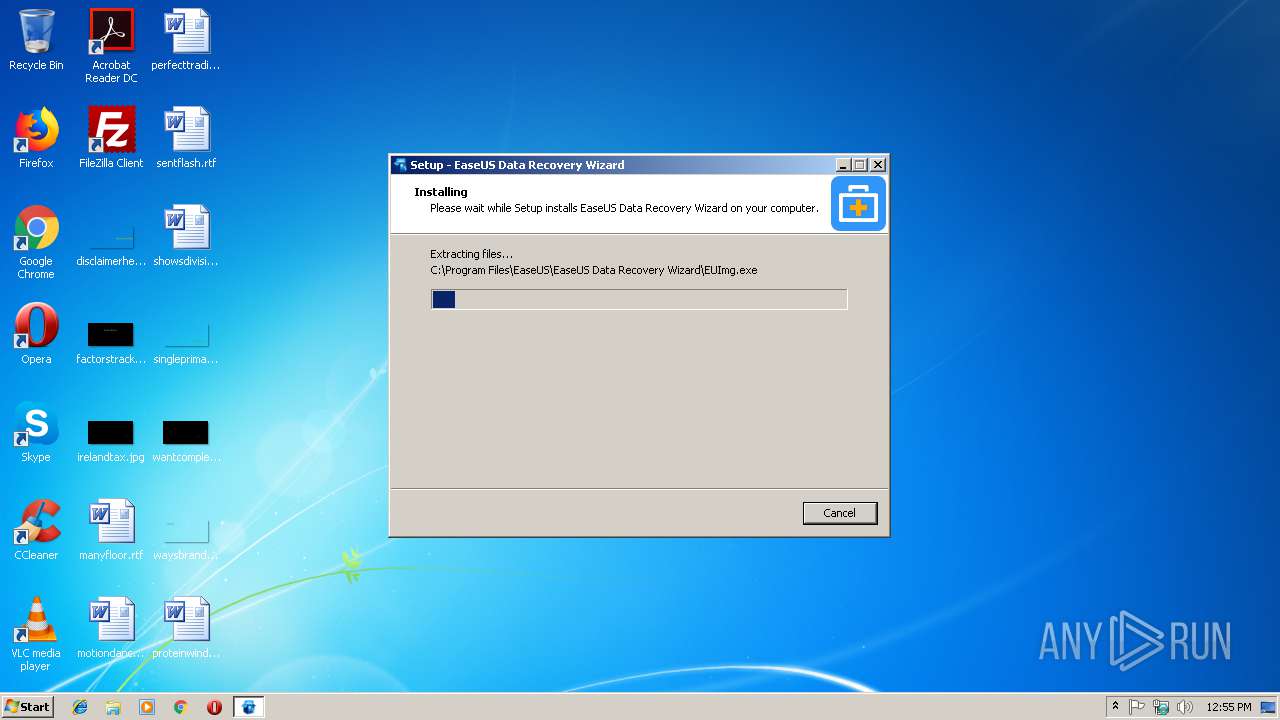Click the setup window title bar icon
This screenshot has width=1280, height=720.
pos(400,165)
